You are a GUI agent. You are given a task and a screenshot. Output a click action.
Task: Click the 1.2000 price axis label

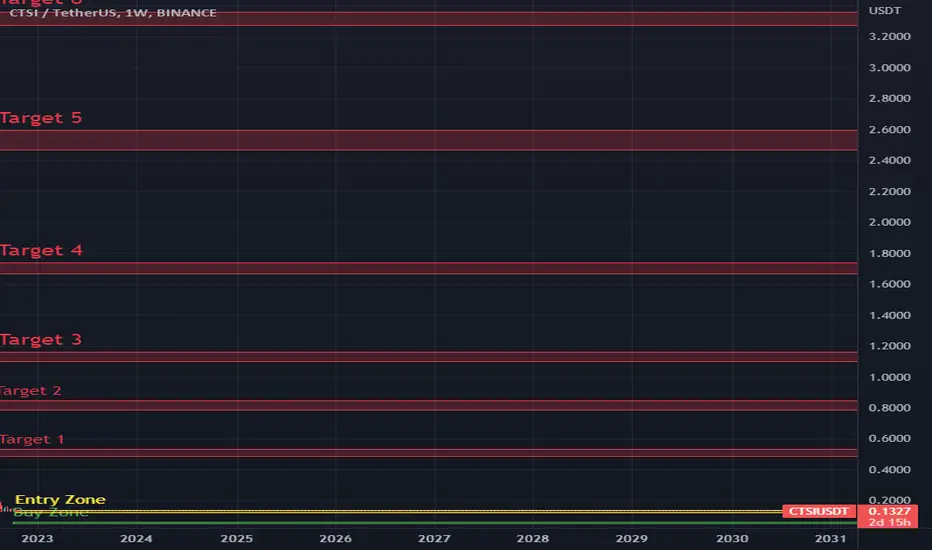click(889, 345)
